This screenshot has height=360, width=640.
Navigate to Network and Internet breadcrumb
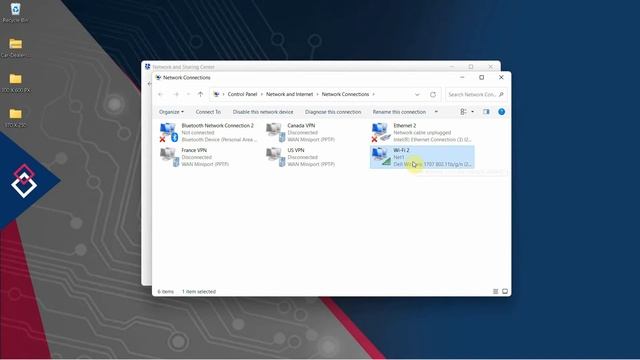[289, 94]
